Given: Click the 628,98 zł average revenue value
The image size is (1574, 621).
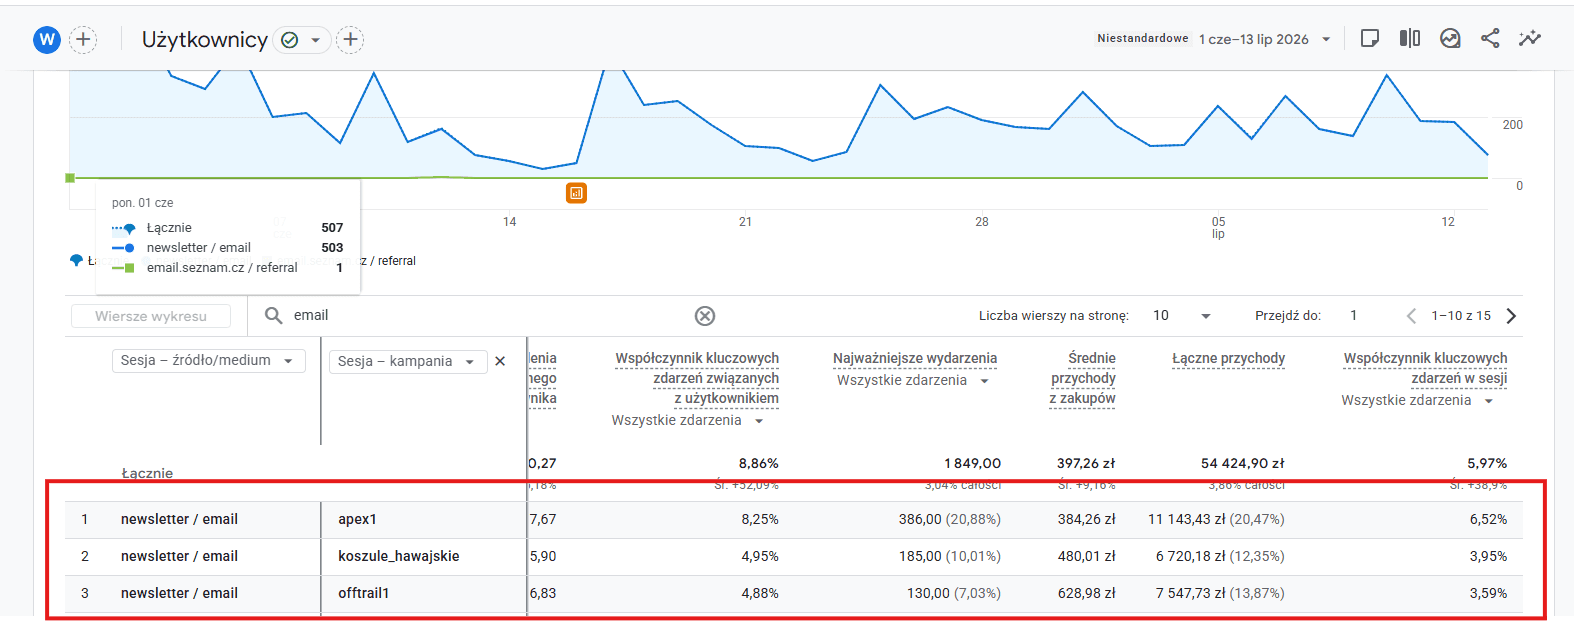Looking at the screenshot, I should coord(1086,593).
